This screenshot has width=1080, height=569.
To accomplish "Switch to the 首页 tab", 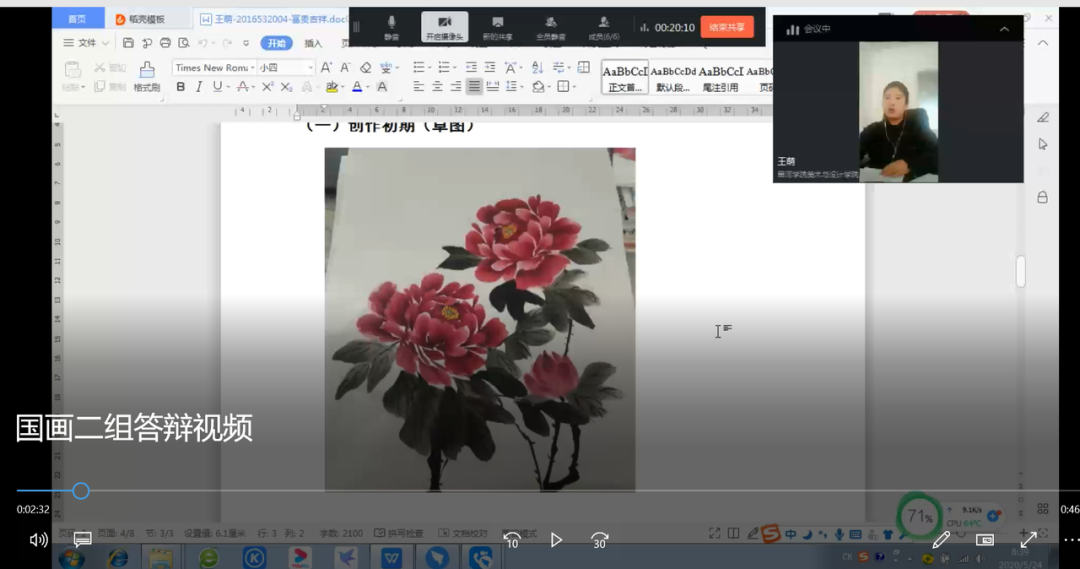I will tap(77, 19).
